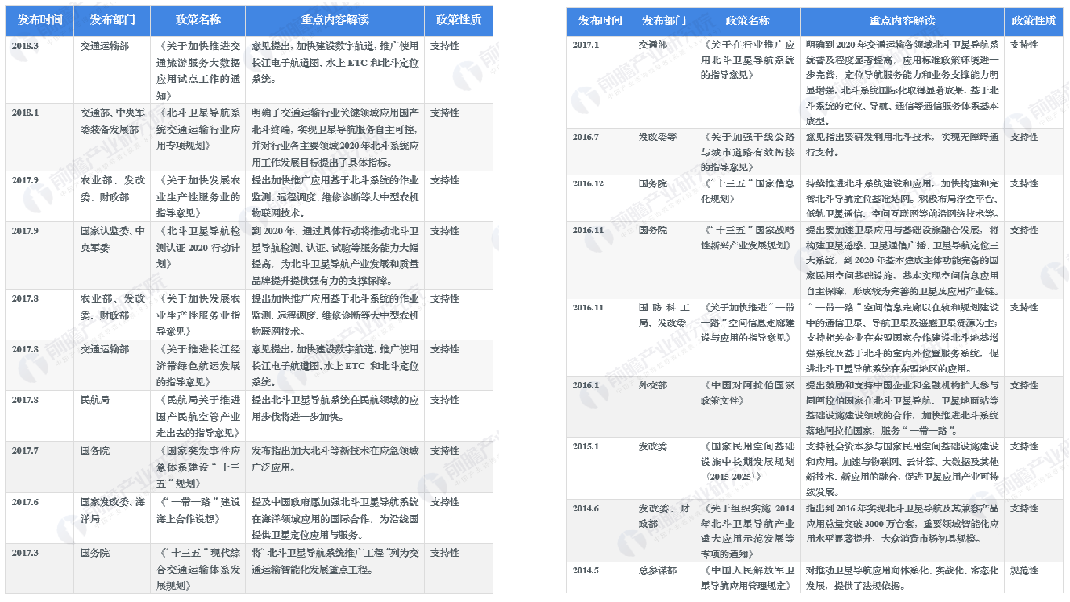Viewport: 1070px width, 602px height.
Task: Click content cell starting 提及中国政府愿加强北斗卫星导航系统
Action: [334, 519]
